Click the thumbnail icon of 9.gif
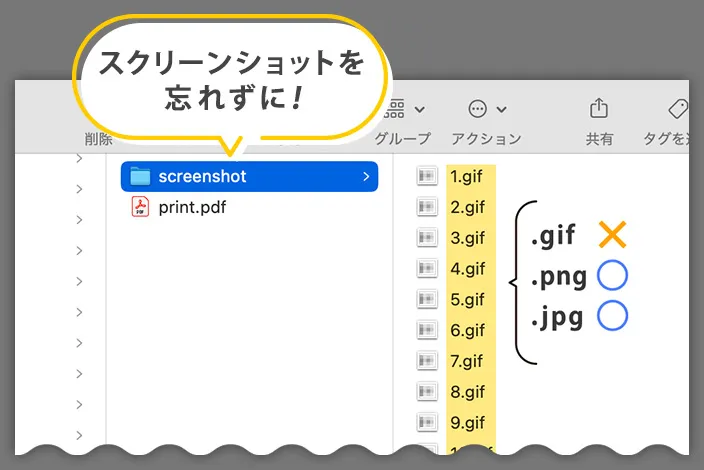Screen dimensions: 704x470 [x=427, y=422]
